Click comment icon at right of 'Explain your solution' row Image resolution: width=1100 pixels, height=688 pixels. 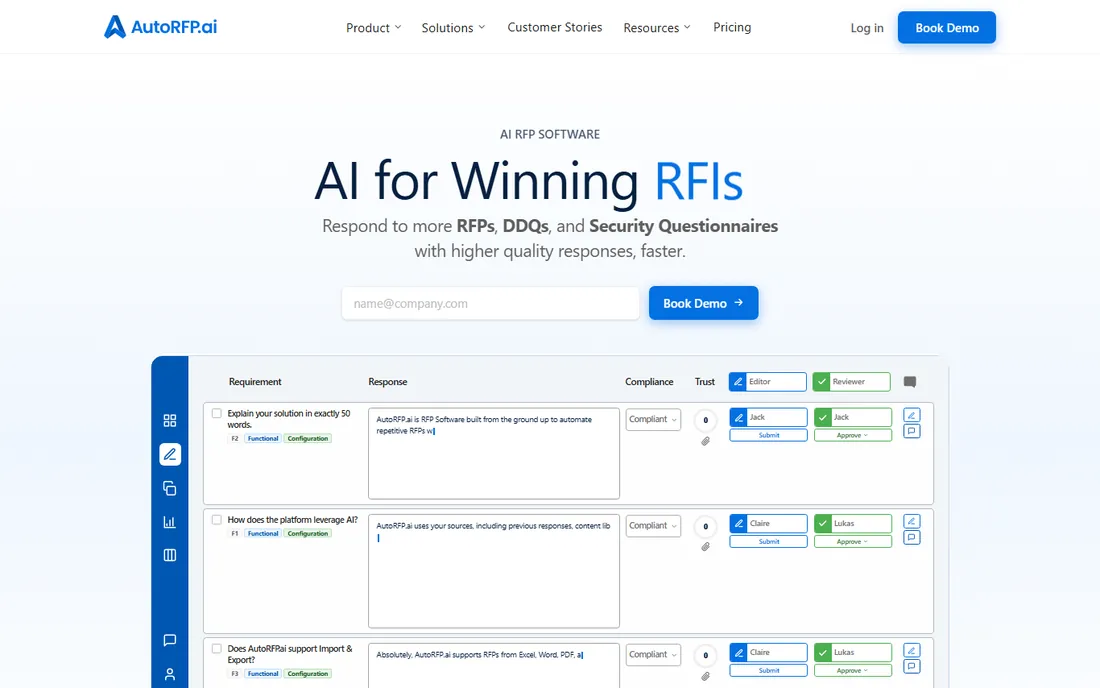tap(911, 431)
